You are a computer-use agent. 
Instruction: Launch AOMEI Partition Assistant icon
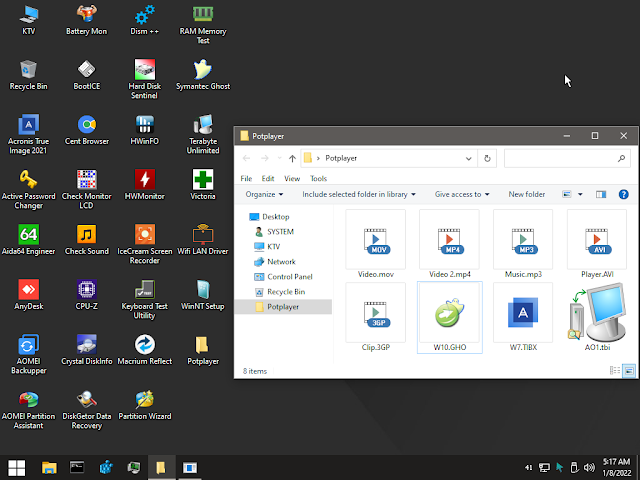coord(29,409)
